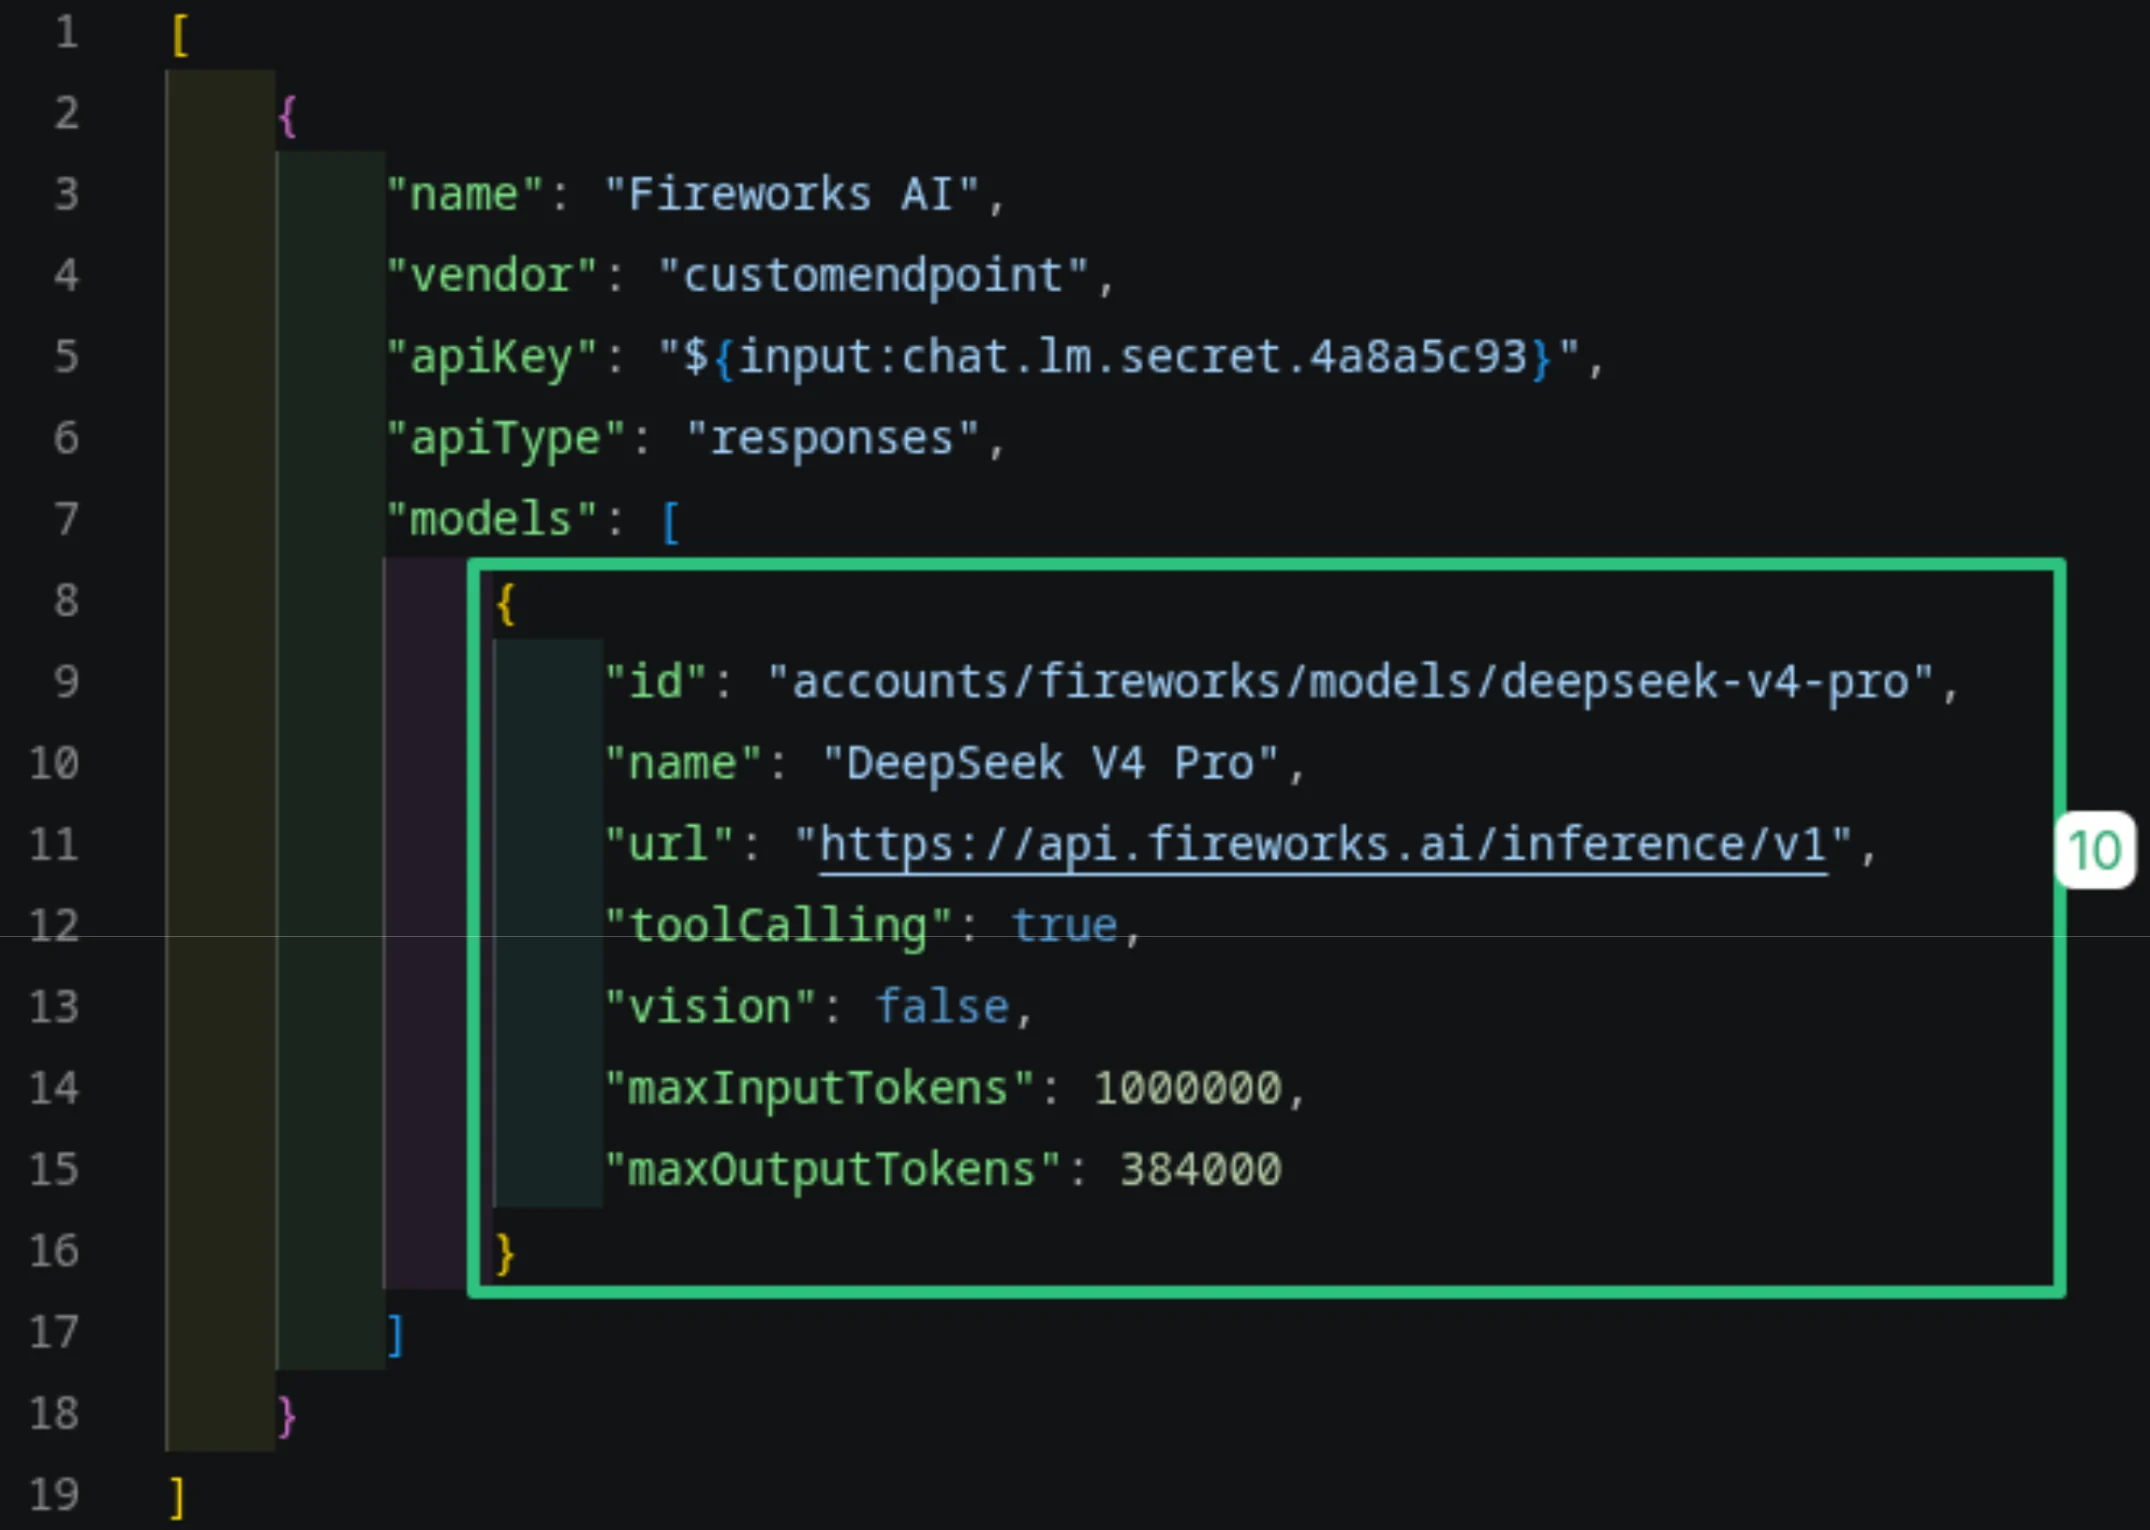This screenshot has height=1530, width=2150.
Task: Click the "apiType" key
Action: pos(505,439)
